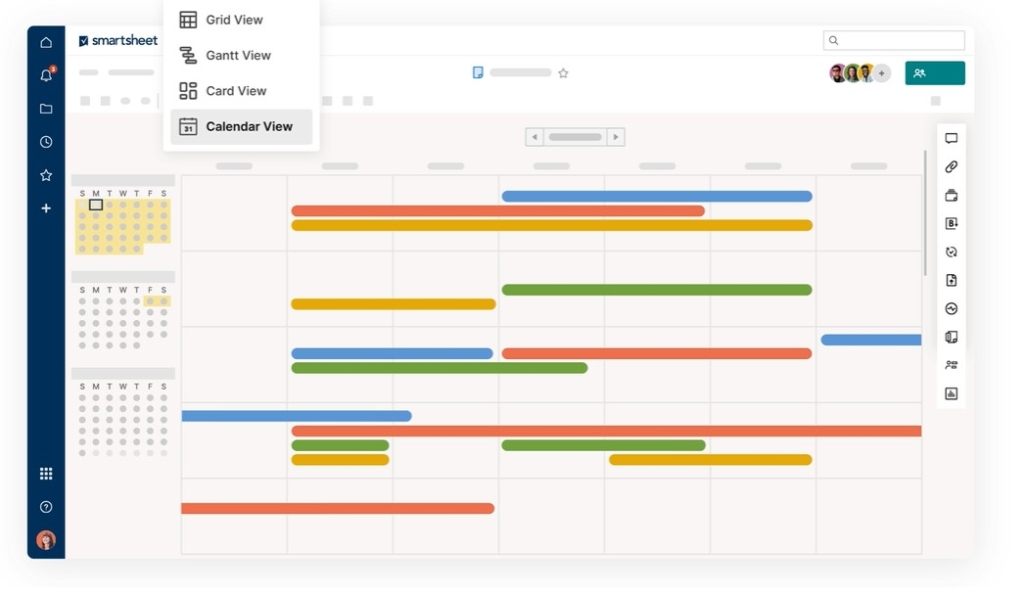Viewport: 1024px width, 594px height.
Task: Click inside the search field
Action: pos(893,39)
